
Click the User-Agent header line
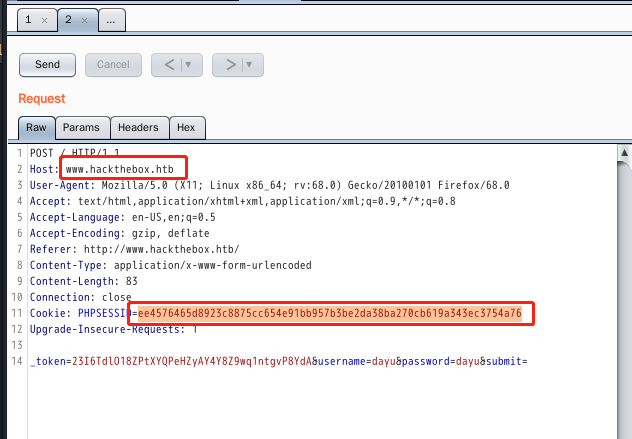(270, 185)
